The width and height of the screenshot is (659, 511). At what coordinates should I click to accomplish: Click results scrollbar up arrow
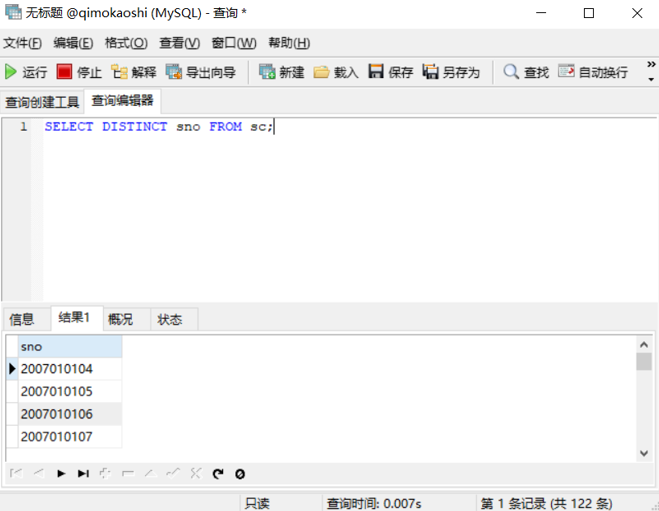pos(644,345)
